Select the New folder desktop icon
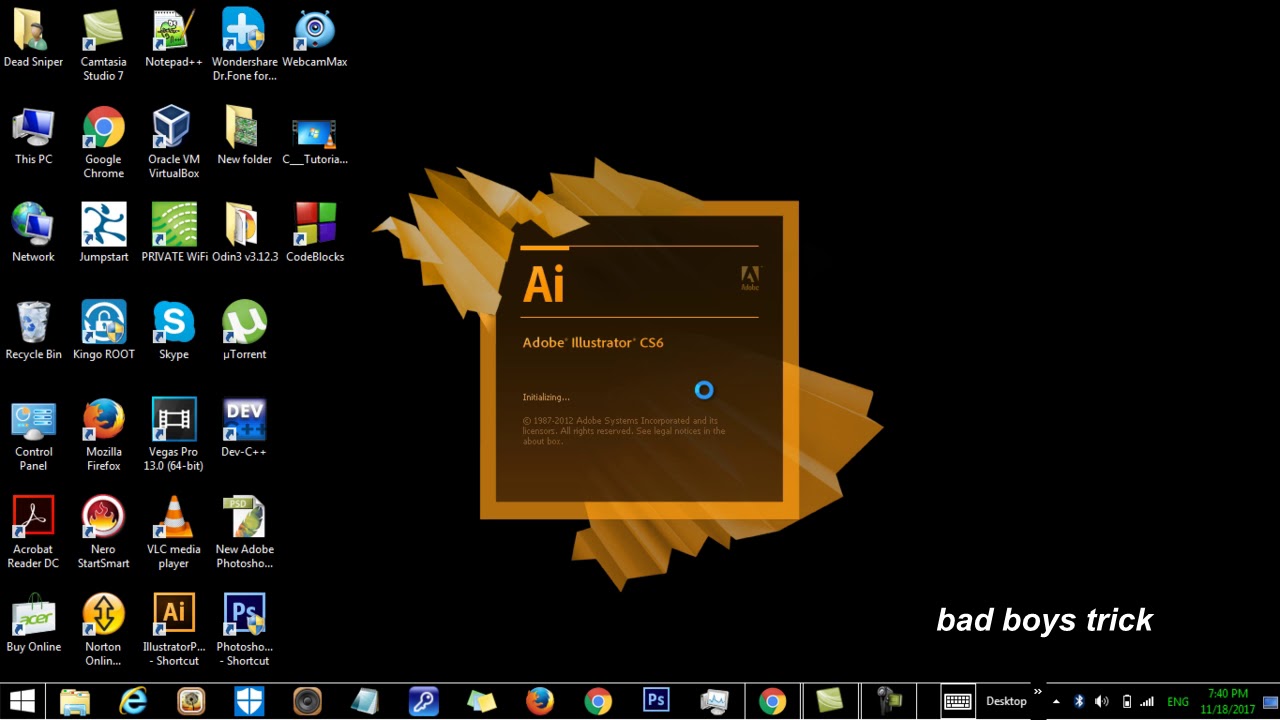The height and width of the screenshot is (720, 1280). point(244,136)
